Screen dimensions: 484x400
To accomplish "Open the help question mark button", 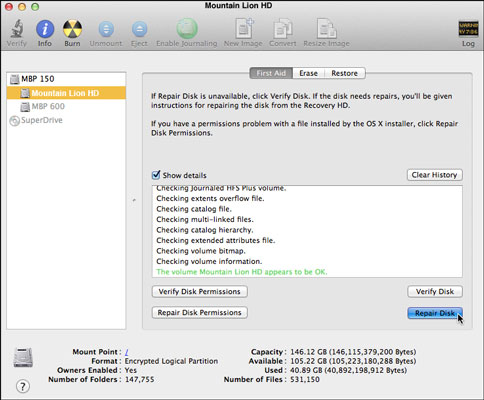I will coord(23,386).
